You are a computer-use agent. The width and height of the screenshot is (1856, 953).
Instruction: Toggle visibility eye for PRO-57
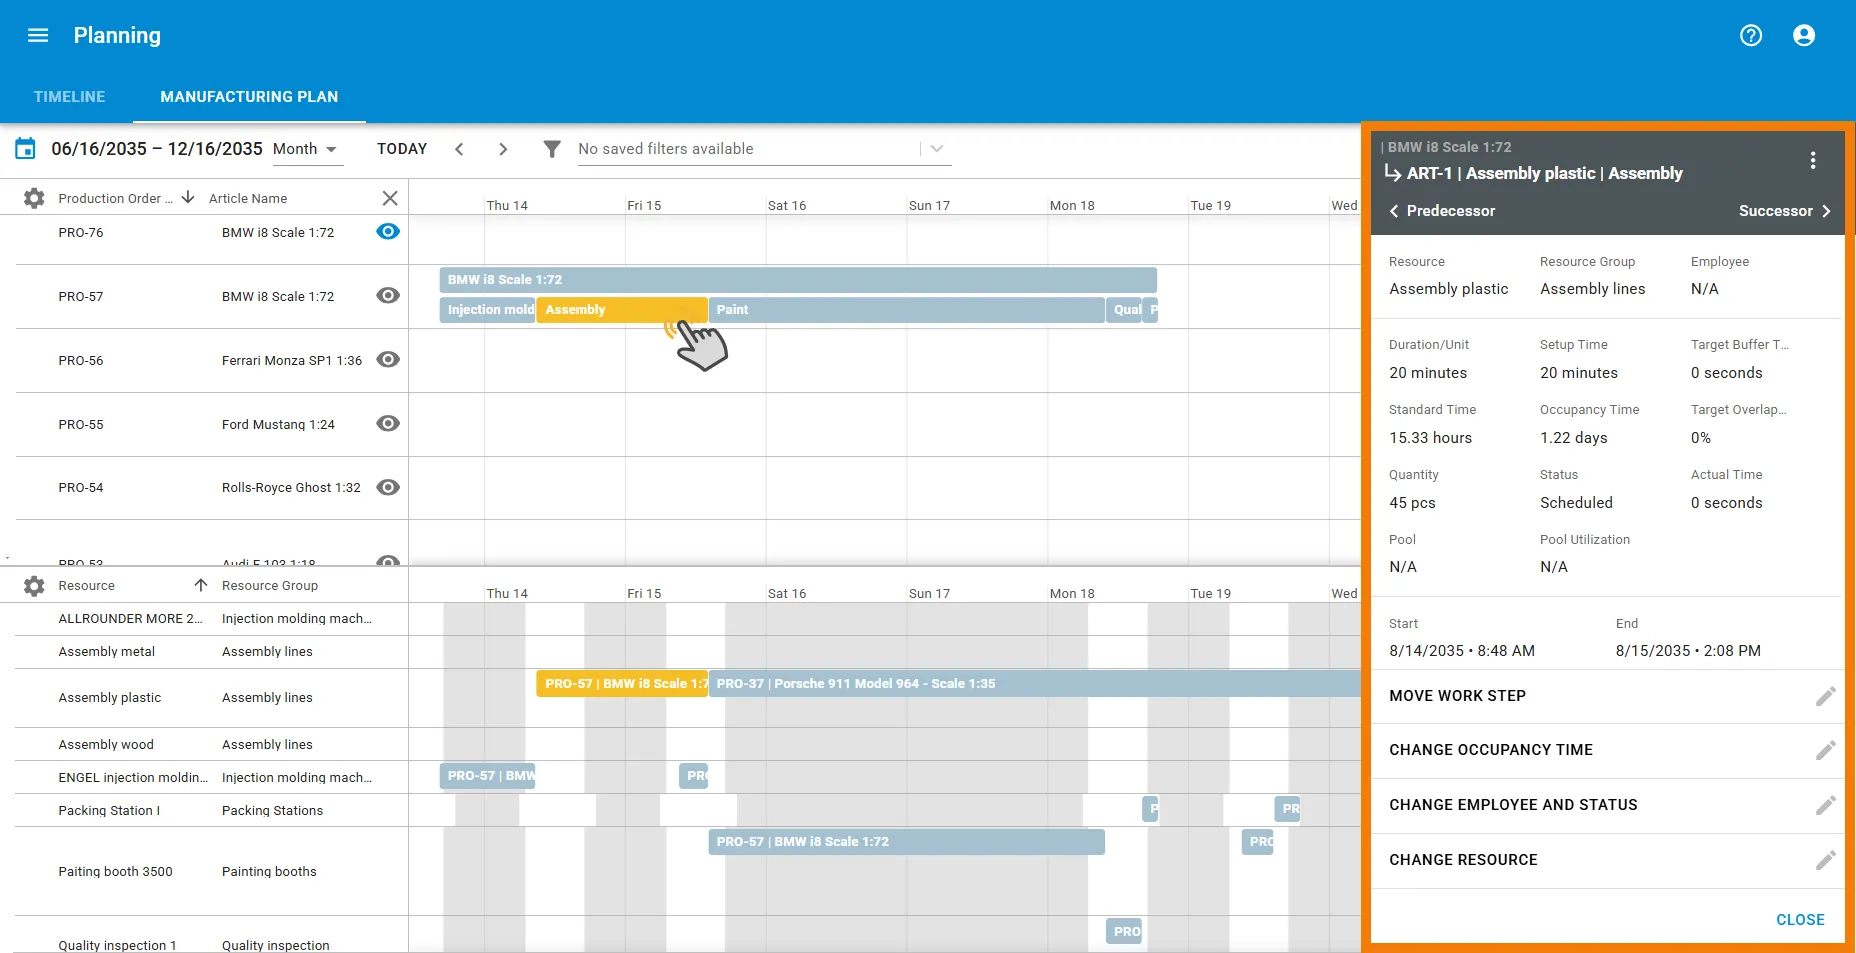click(x=388, y=296)
